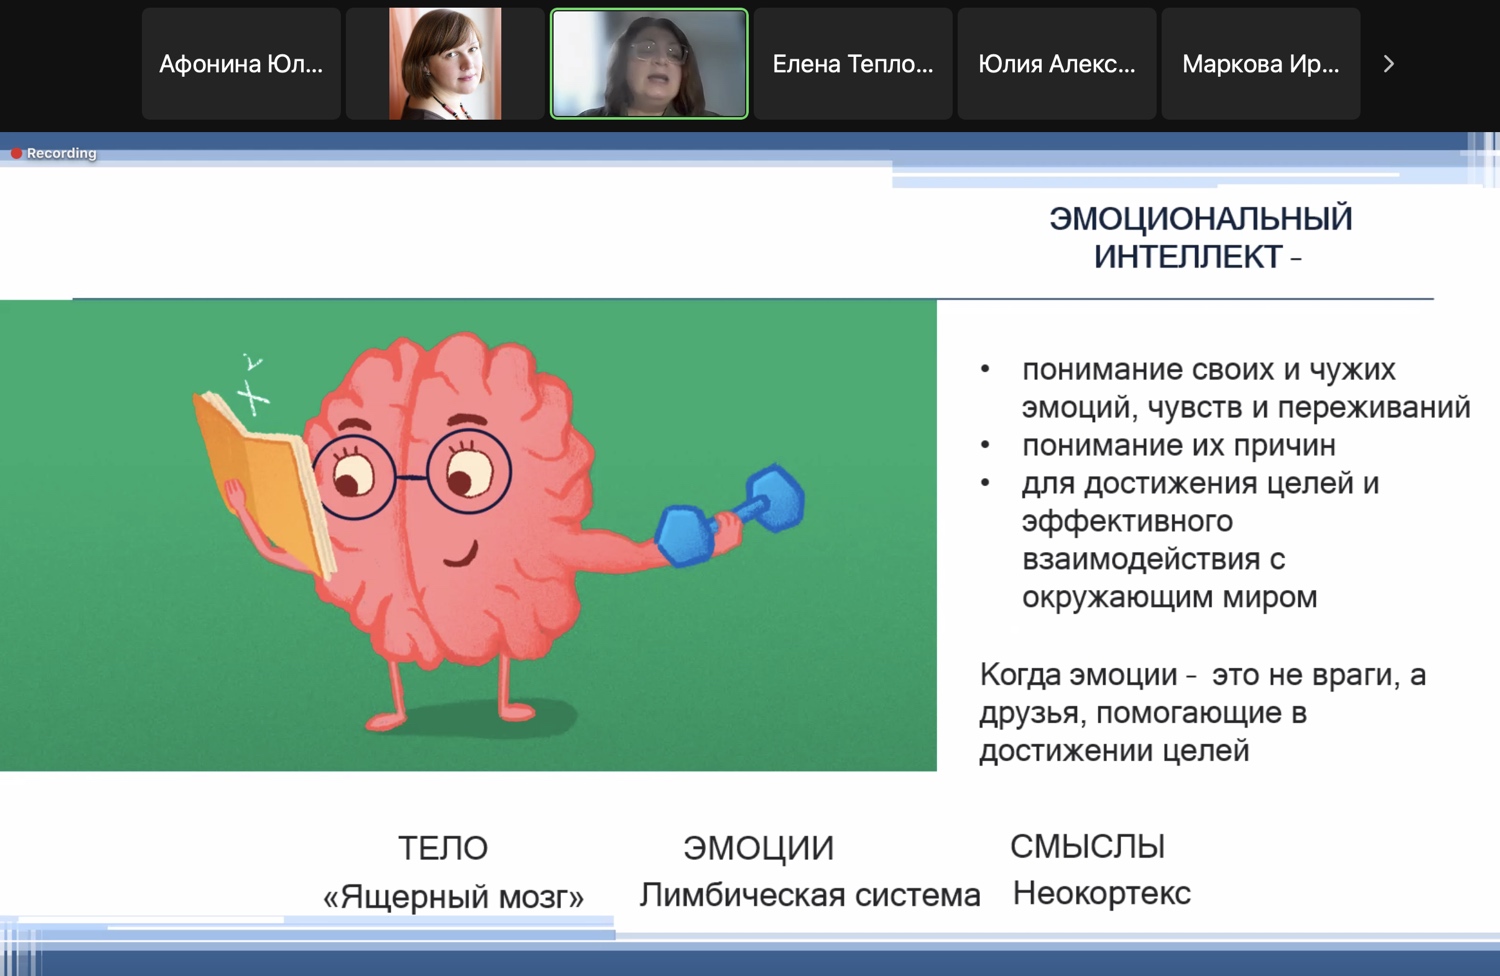Screen dimensions: 1500x976
Task: Open the video tile of participant wearing red necklace
Action: tap(445, 64)
